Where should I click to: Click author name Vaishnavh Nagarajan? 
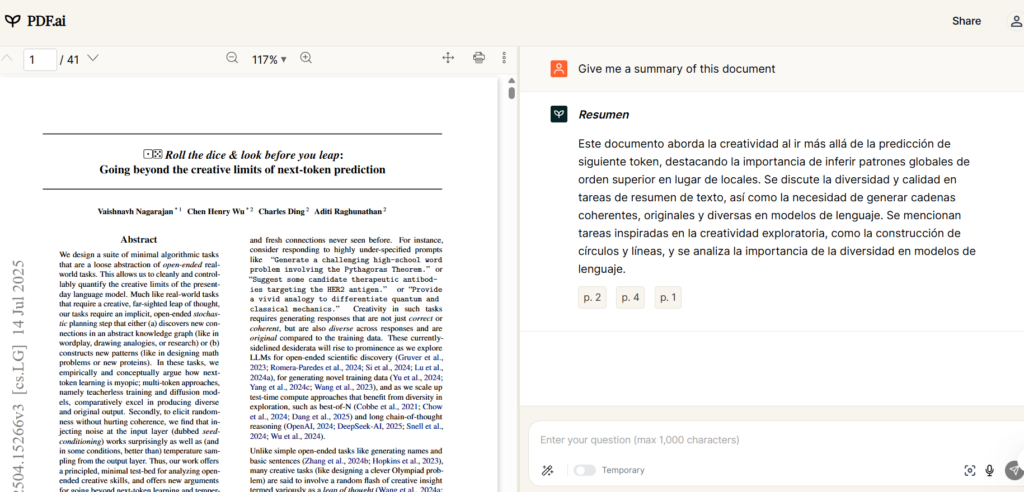click(x=136, y=211)
